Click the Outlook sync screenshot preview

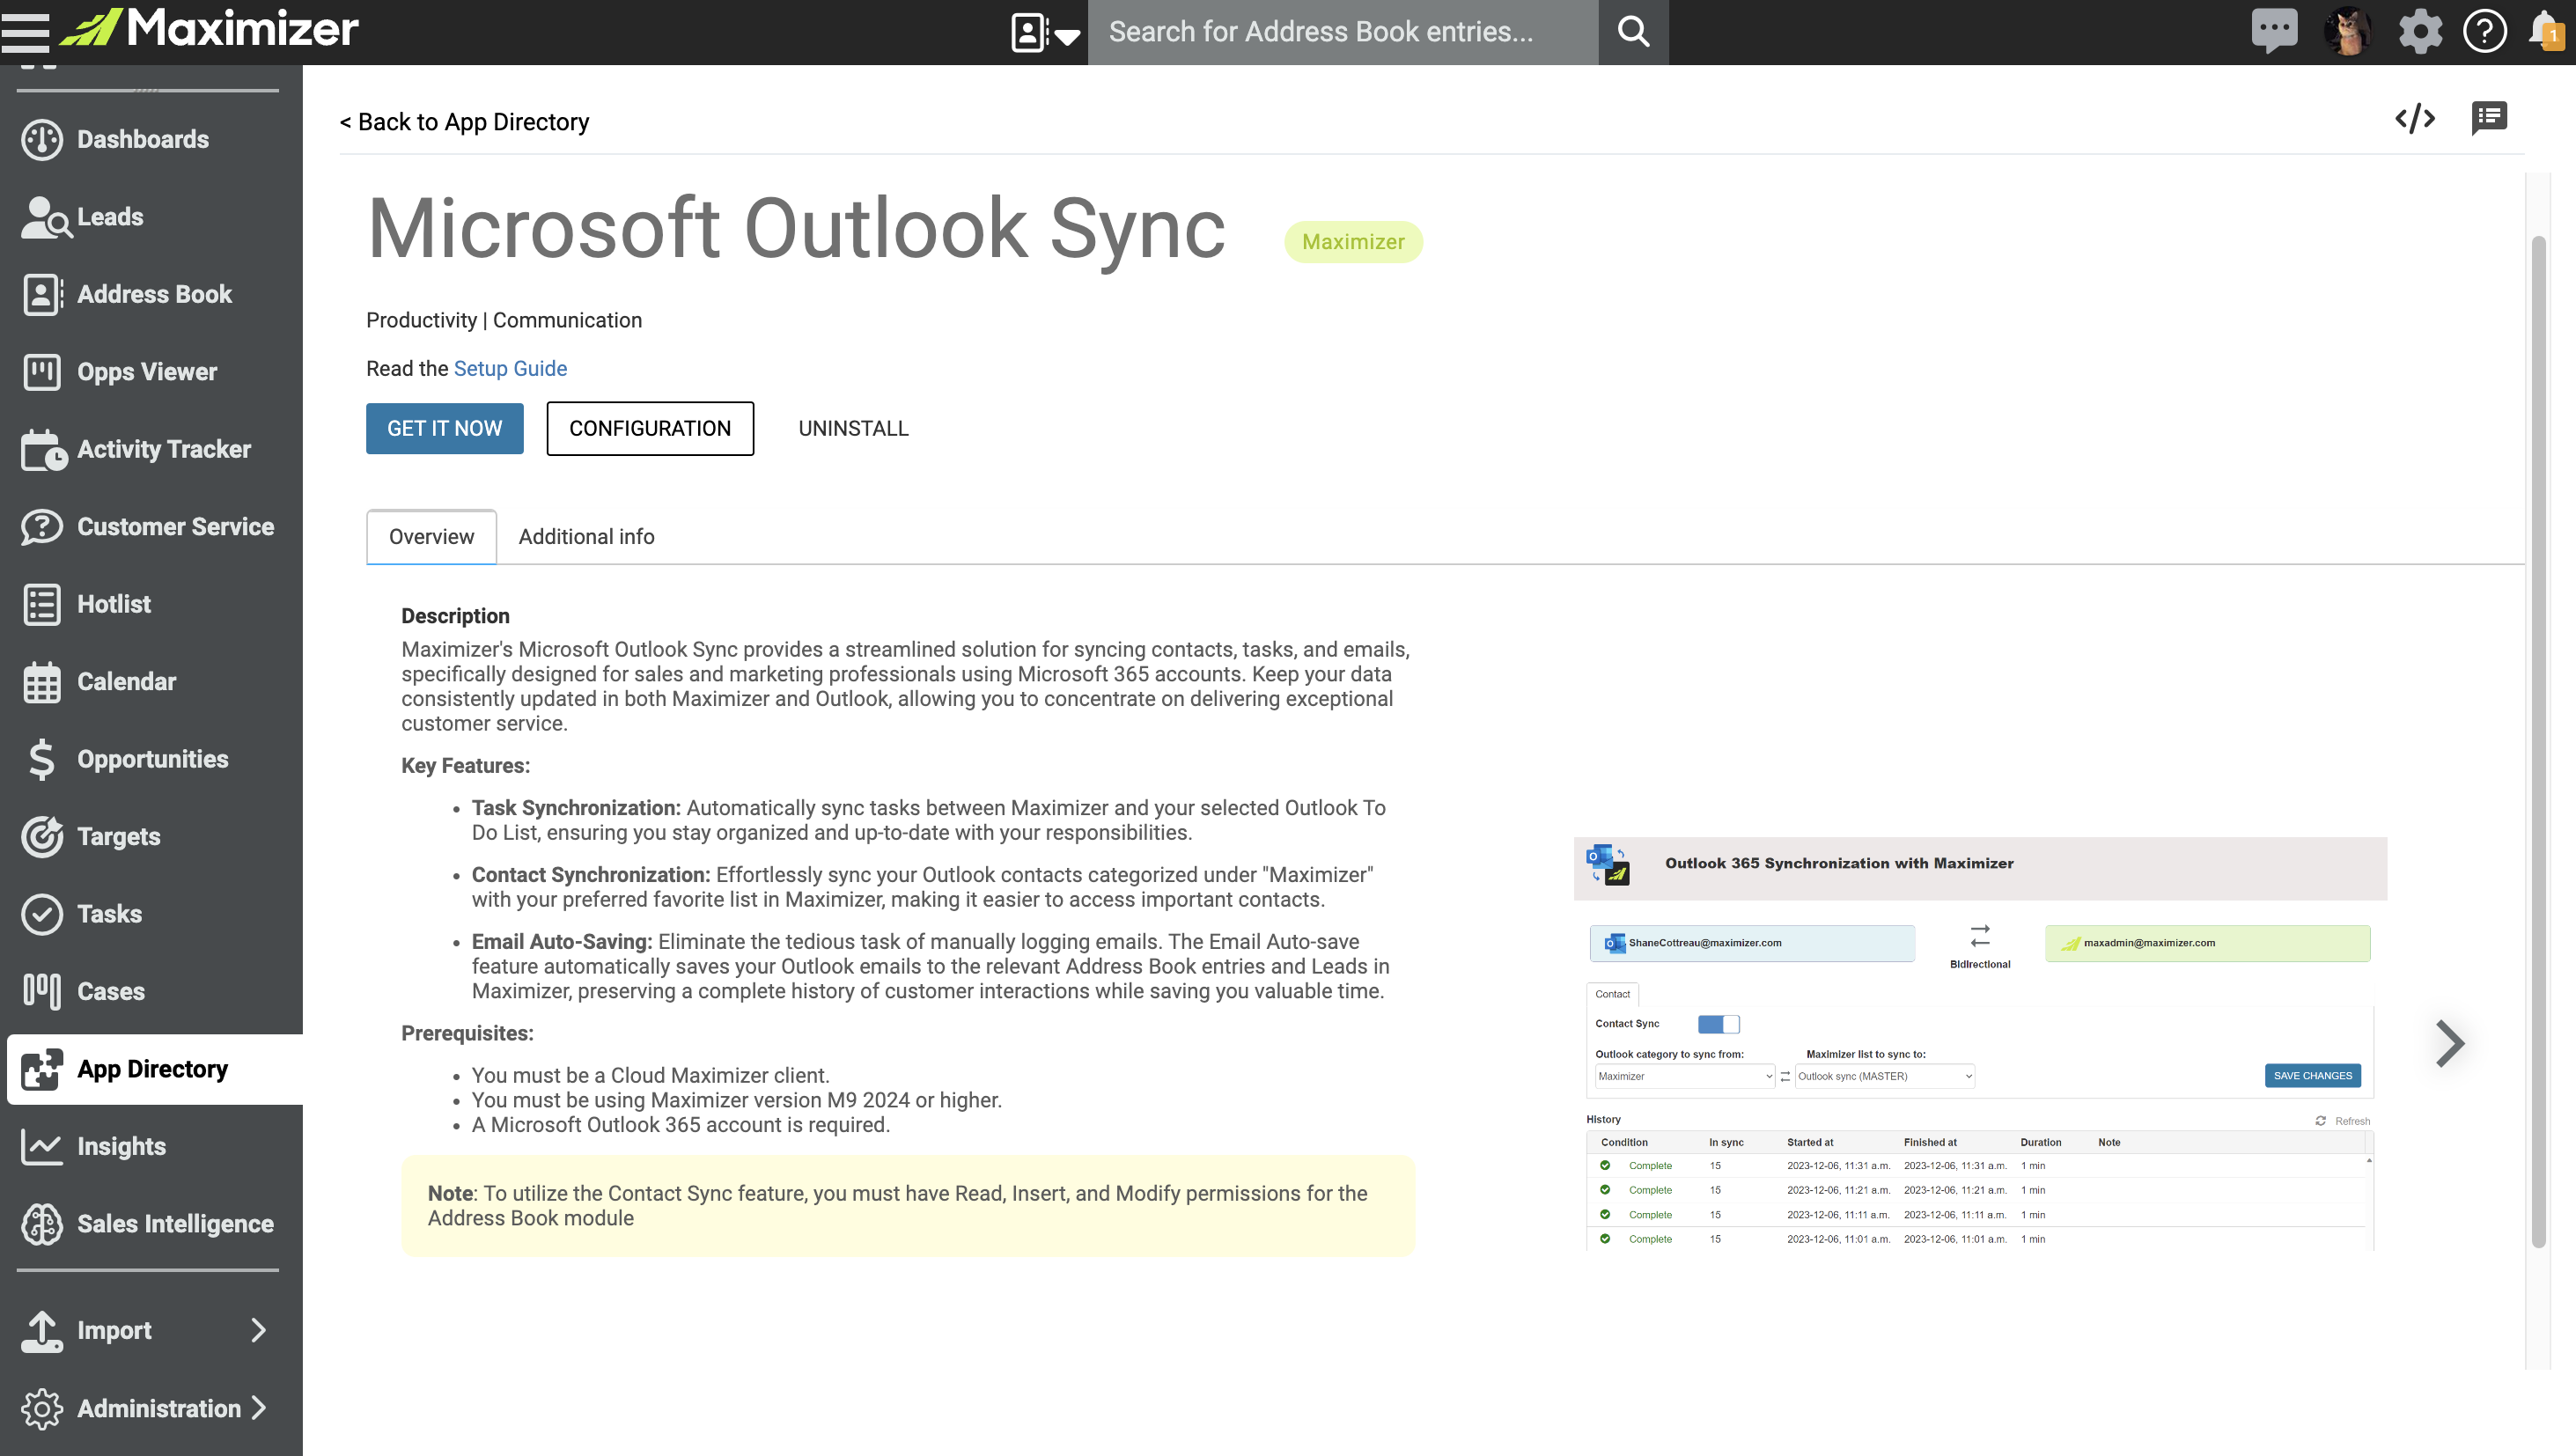click(1980, 1044)
